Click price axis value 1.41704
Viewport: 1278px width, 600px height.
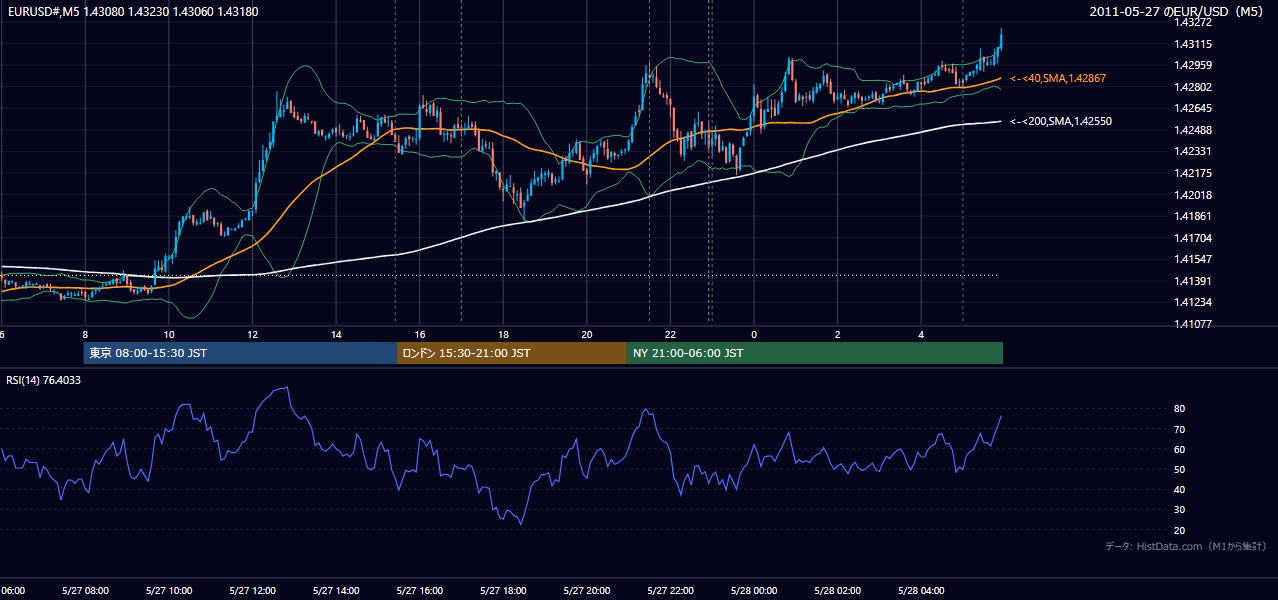(1193, 238)
